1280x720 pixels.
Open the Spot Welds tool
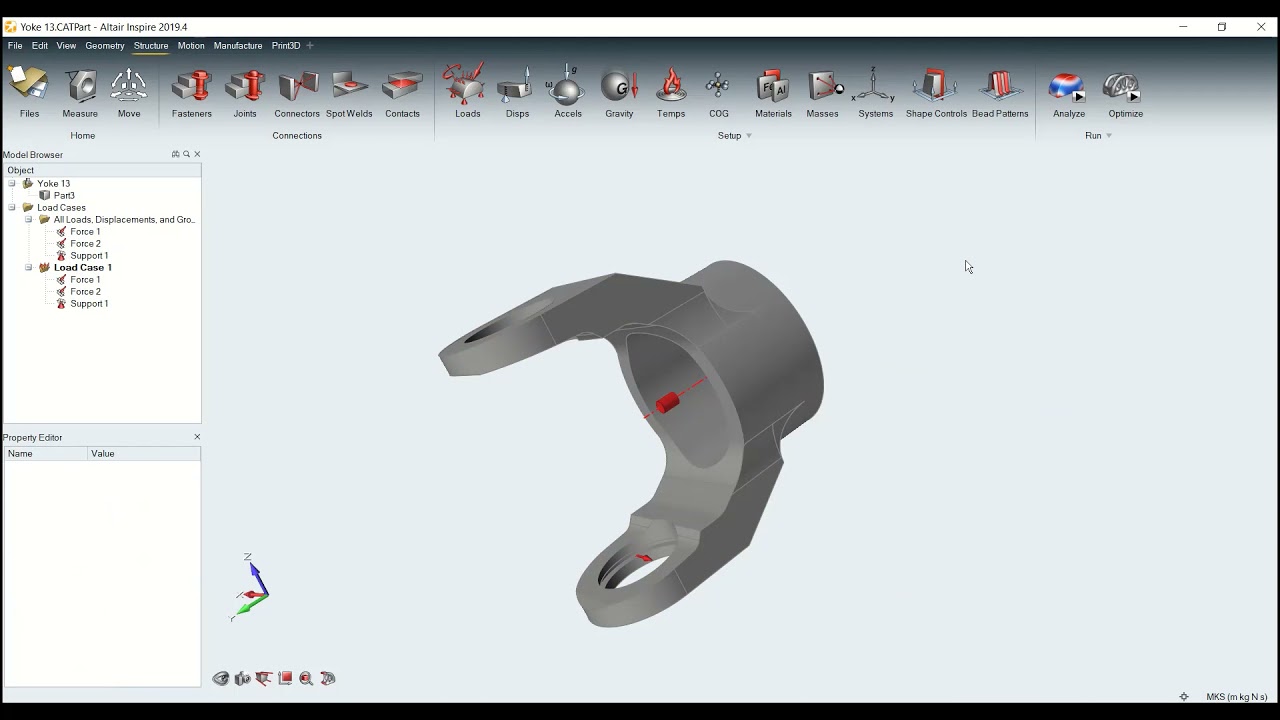coord(349,92)
